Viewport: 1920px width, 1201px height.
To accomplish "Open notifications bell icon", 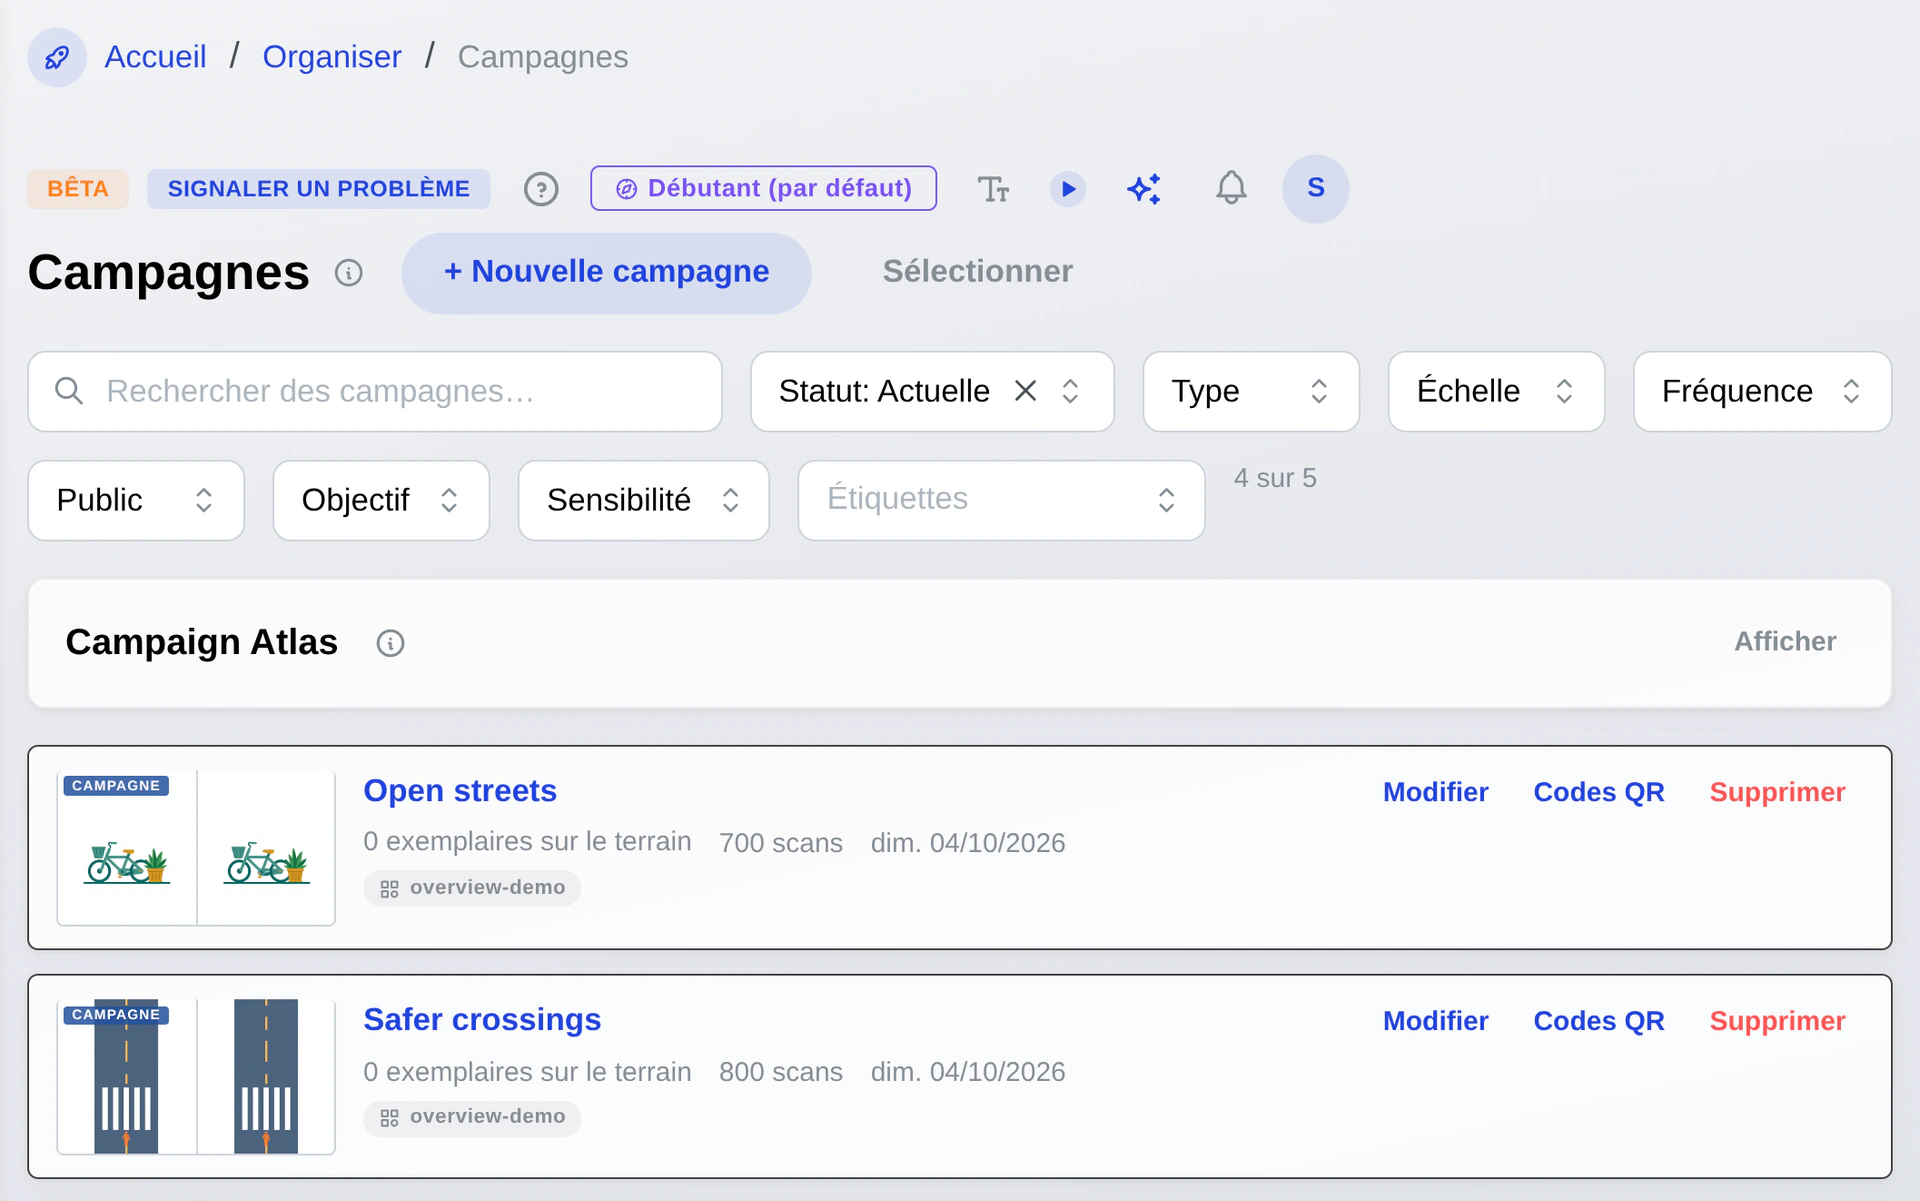I will pyautogui.click(x=1231, y=188).
